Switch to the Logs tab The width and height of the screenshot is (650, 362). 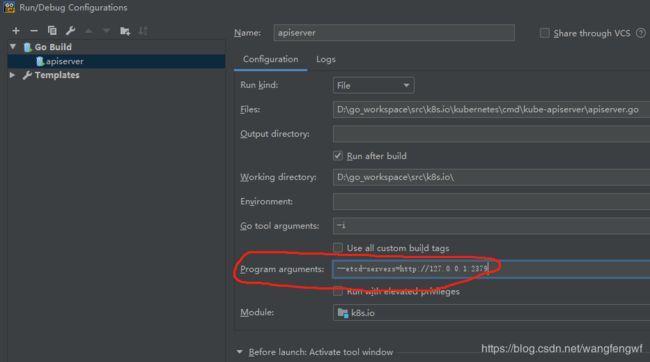click(x=326, y=59)
